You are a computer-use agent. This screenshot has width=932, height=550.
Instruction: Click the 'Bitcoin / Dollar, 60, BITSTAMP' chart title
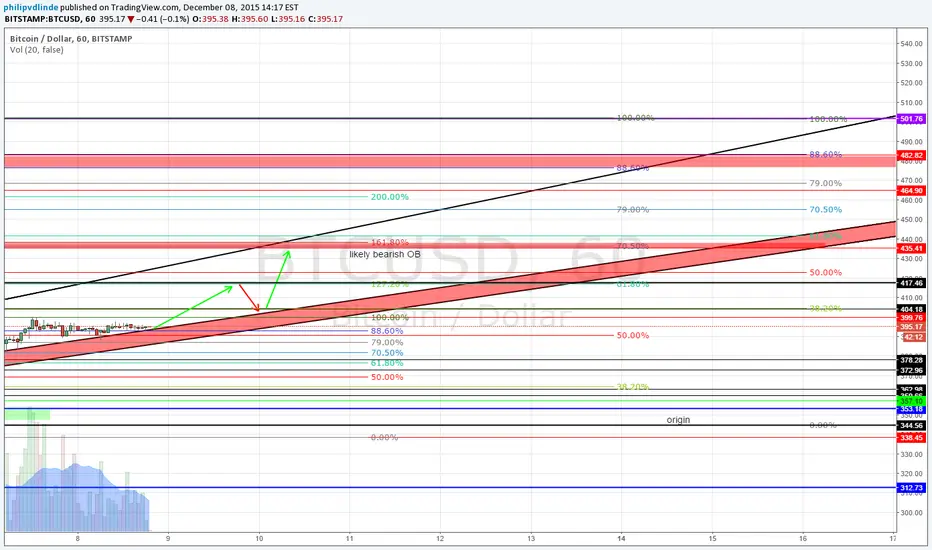point(71,39)
